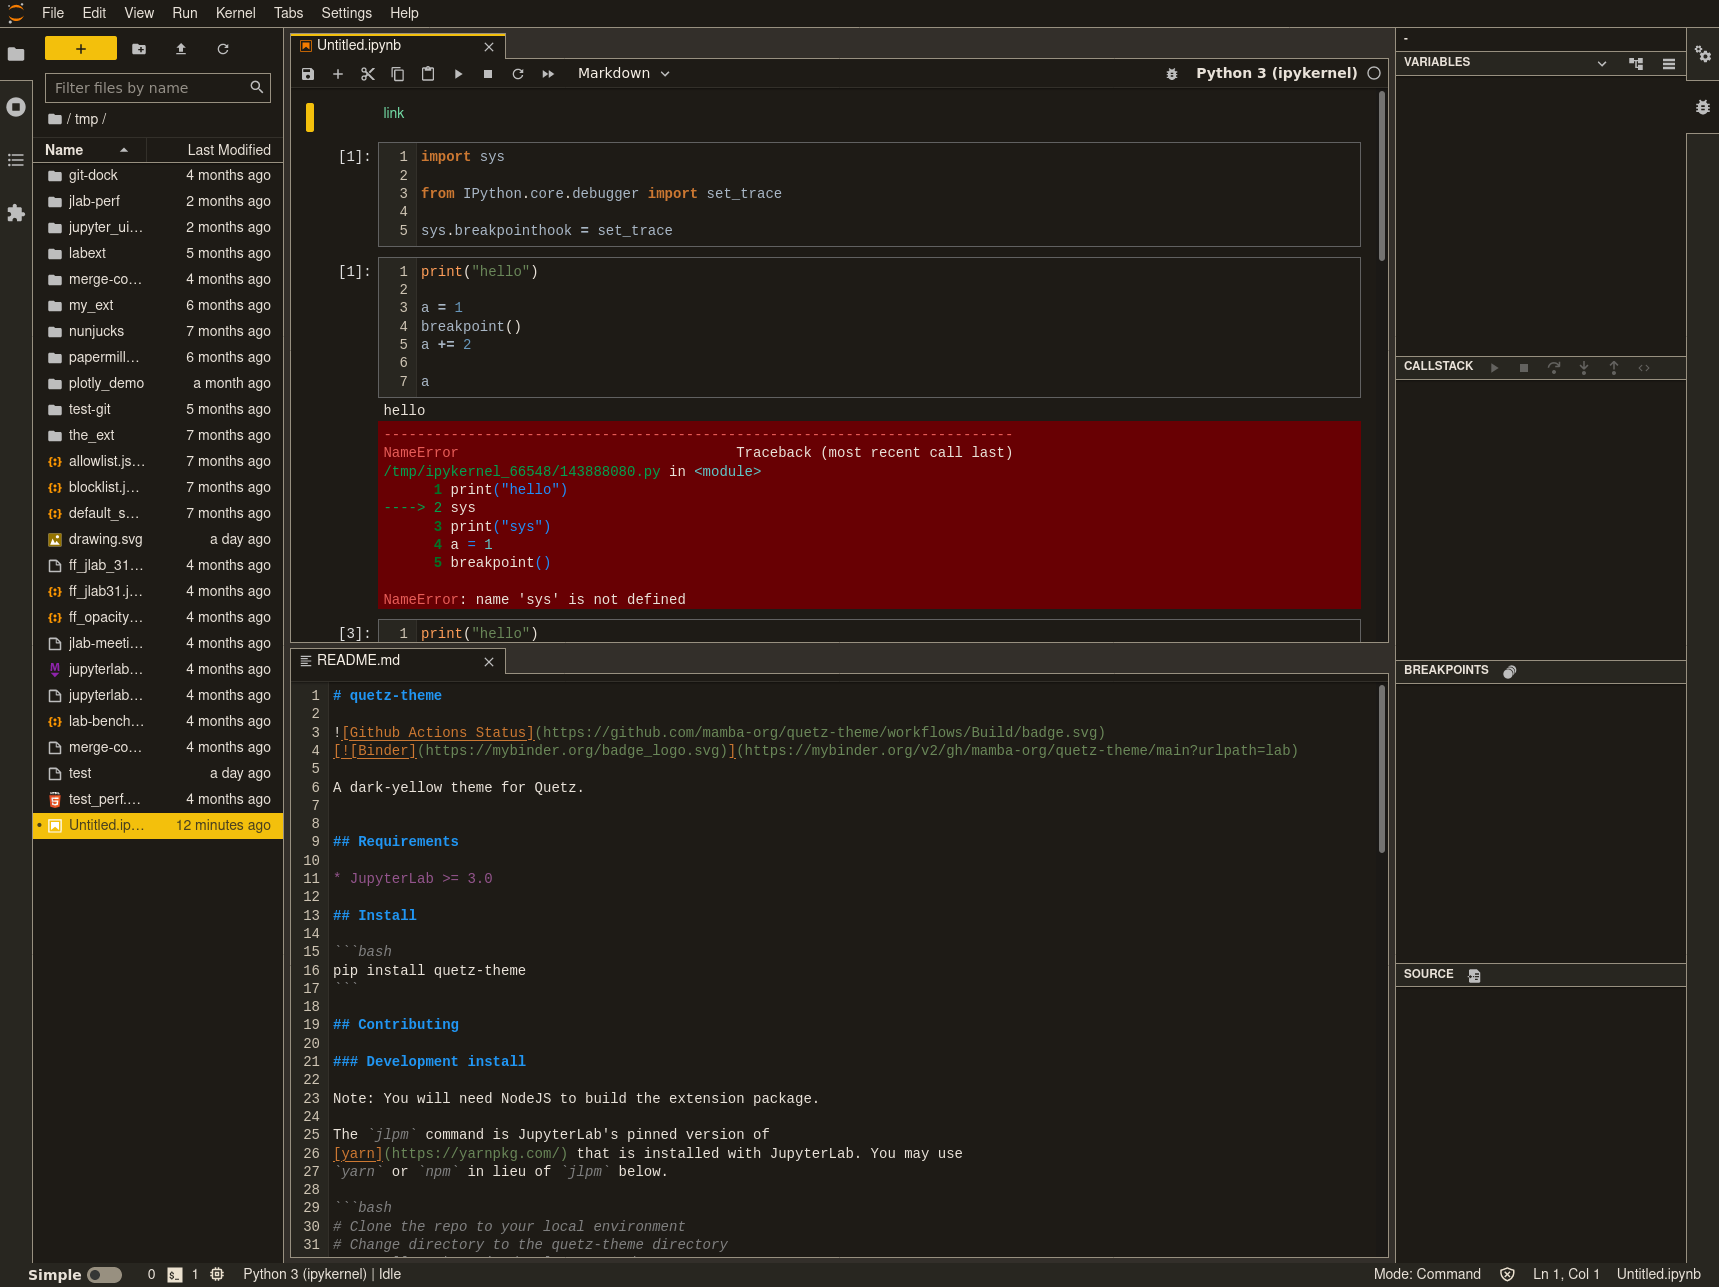
Task: Click the trusted notebook shield icon
Action: coord(1507,1275)
